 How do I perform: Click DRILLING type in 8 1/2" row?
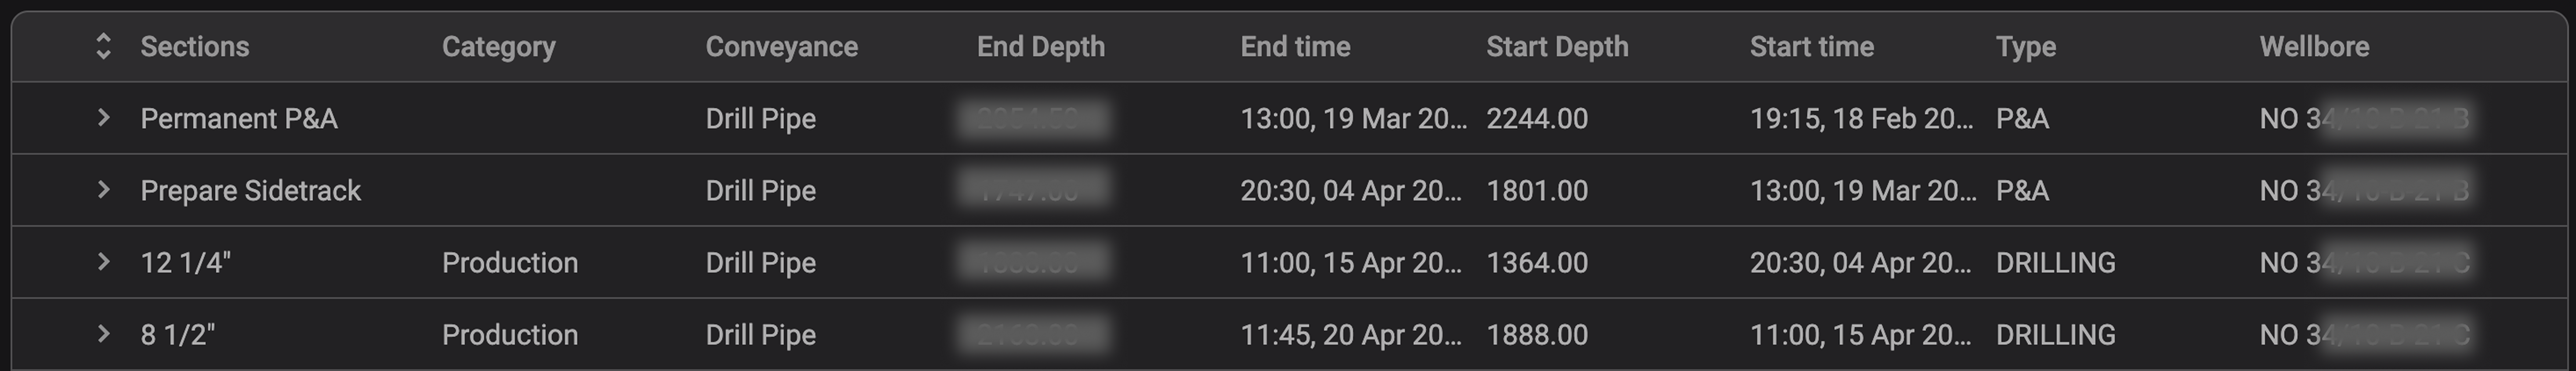[2055, 335]
